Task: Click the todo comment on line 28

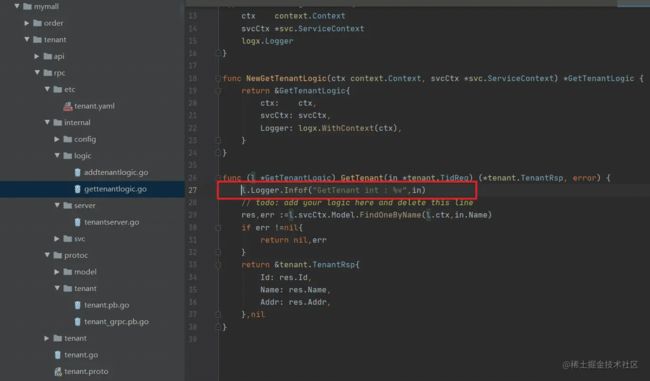Action: 357,202
